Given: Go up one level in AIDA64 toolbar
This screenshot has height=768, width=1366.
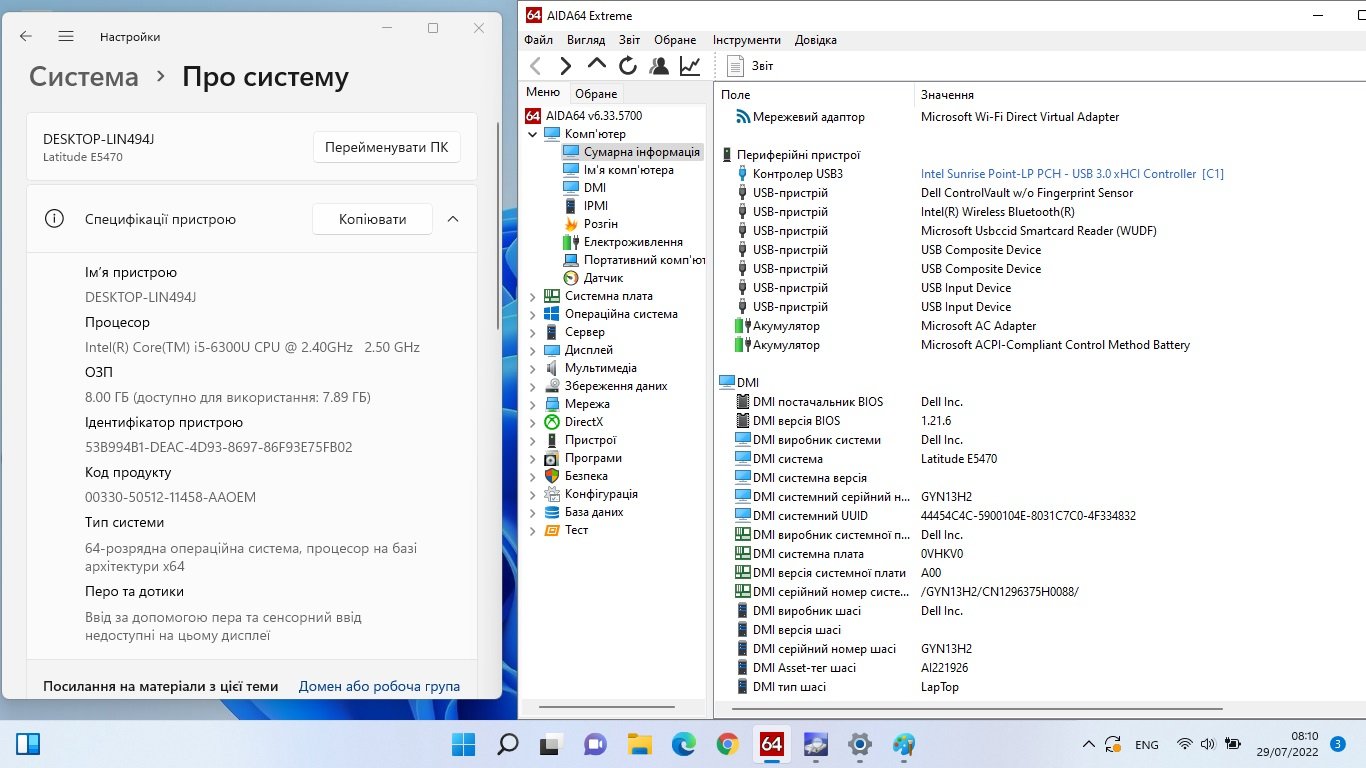Looking at the screenshot, I should (597, 65).
